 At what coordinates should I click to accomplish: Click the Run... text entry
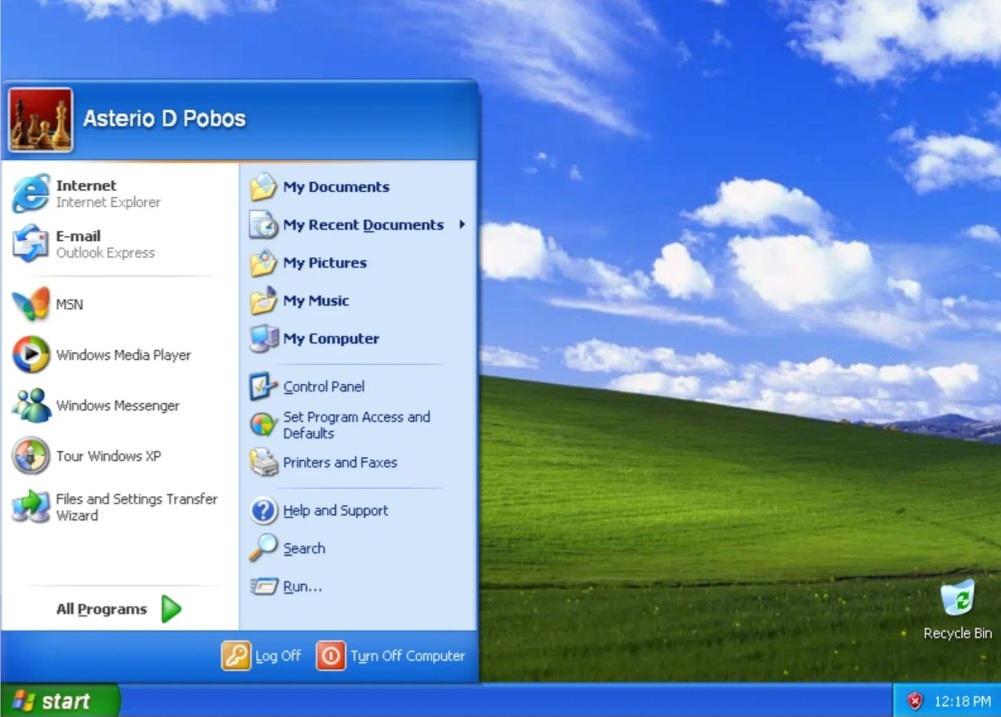(x=302, y=586)
